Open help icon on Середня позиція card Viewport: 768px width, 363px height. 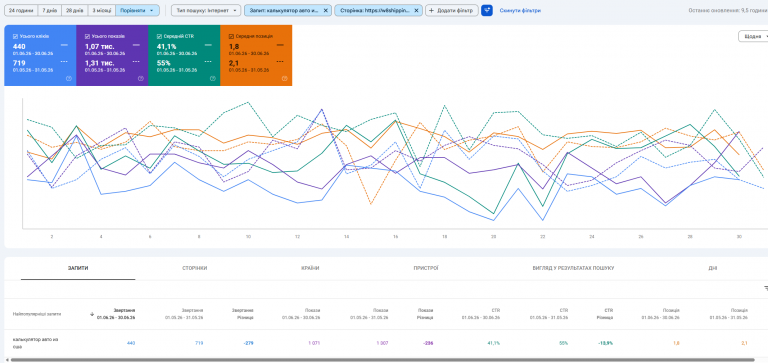tap(285, 78)
